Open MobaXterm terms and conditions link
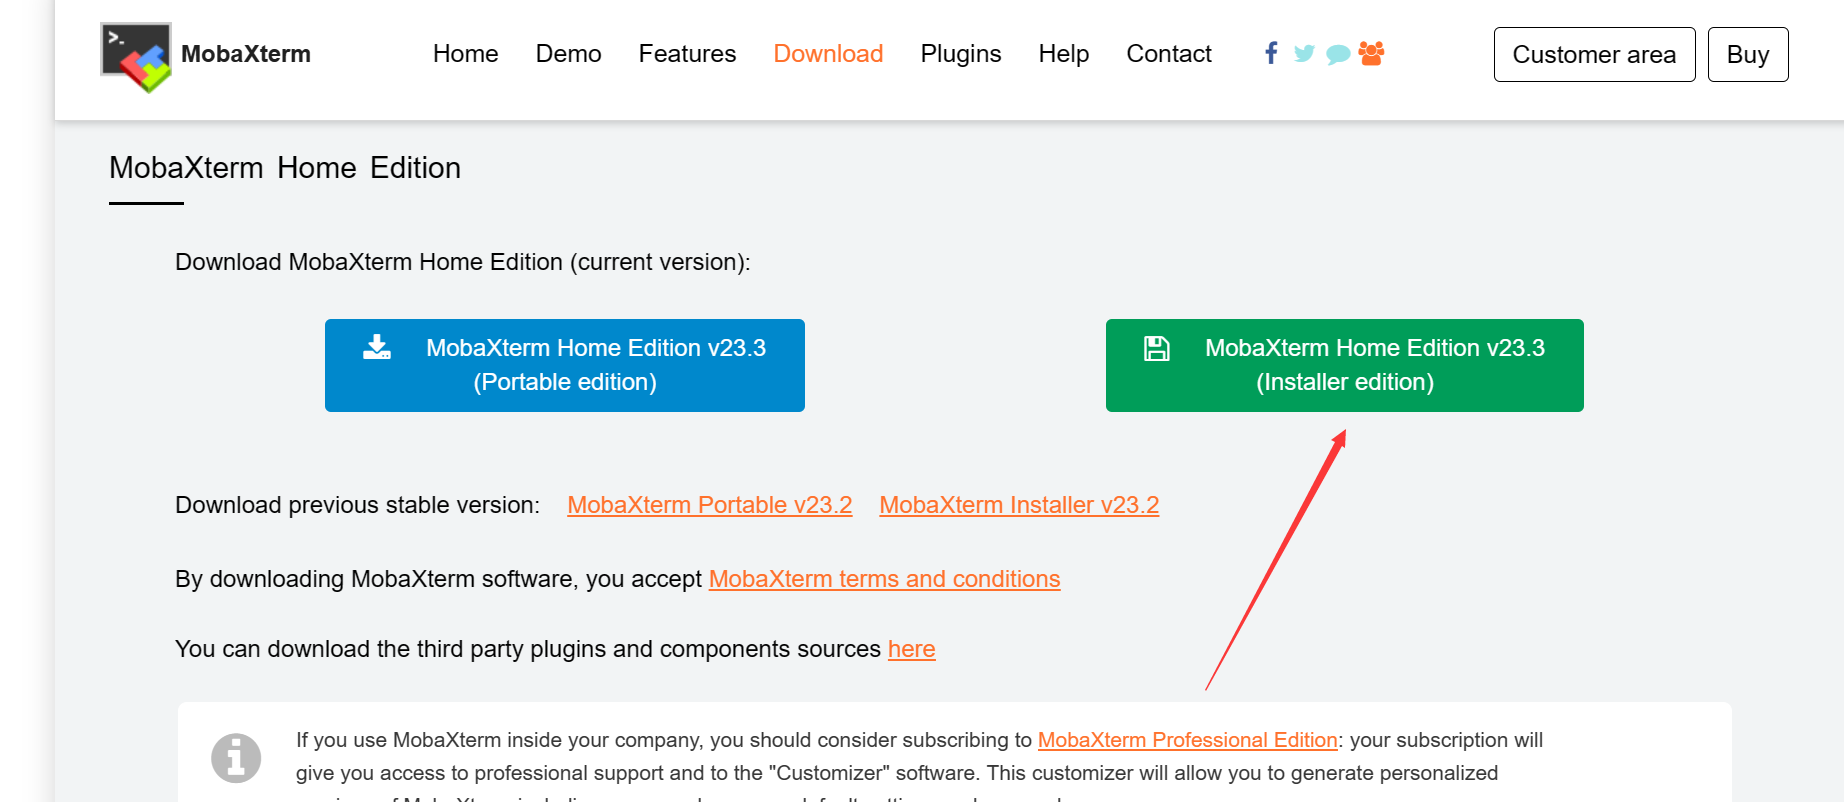 pyautogui.click(x=884, y=579)
